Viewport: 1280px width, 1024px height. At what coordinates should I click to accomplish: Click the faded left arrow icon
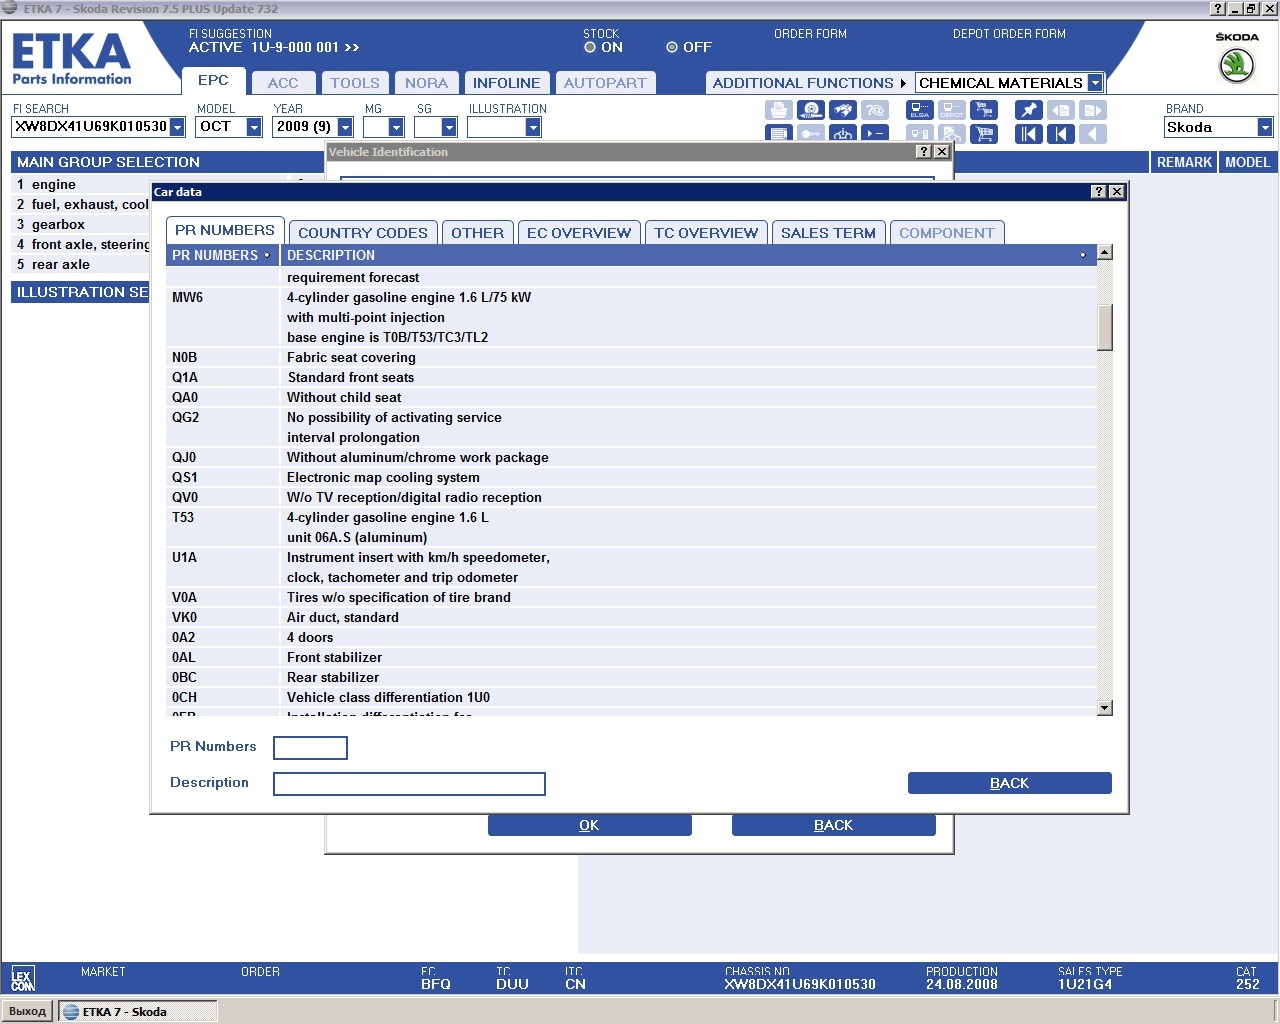(x=1093, y=134)
